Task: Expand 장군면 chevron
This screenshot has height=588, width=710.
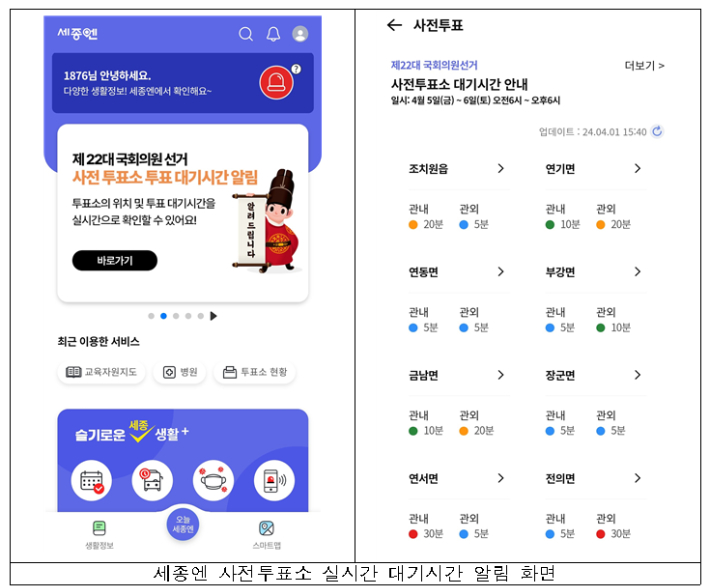Action: (638, 375)
